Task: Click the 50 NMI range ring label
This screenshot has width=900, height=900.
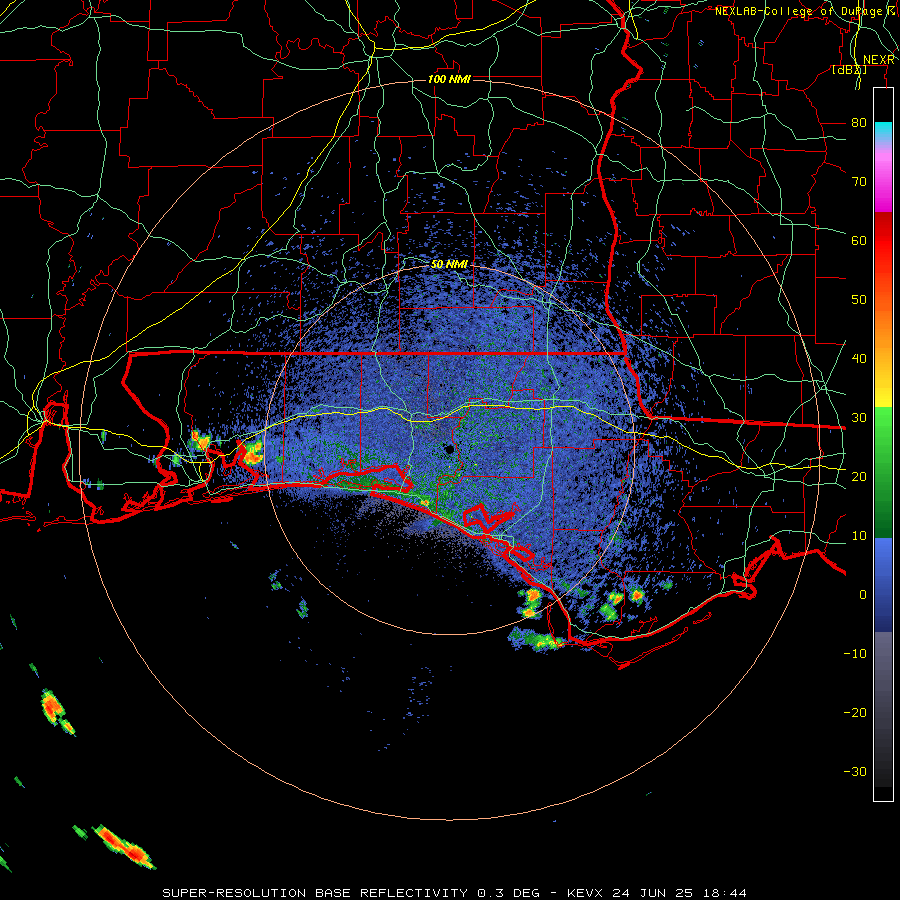Action: [x=449, y=265]
